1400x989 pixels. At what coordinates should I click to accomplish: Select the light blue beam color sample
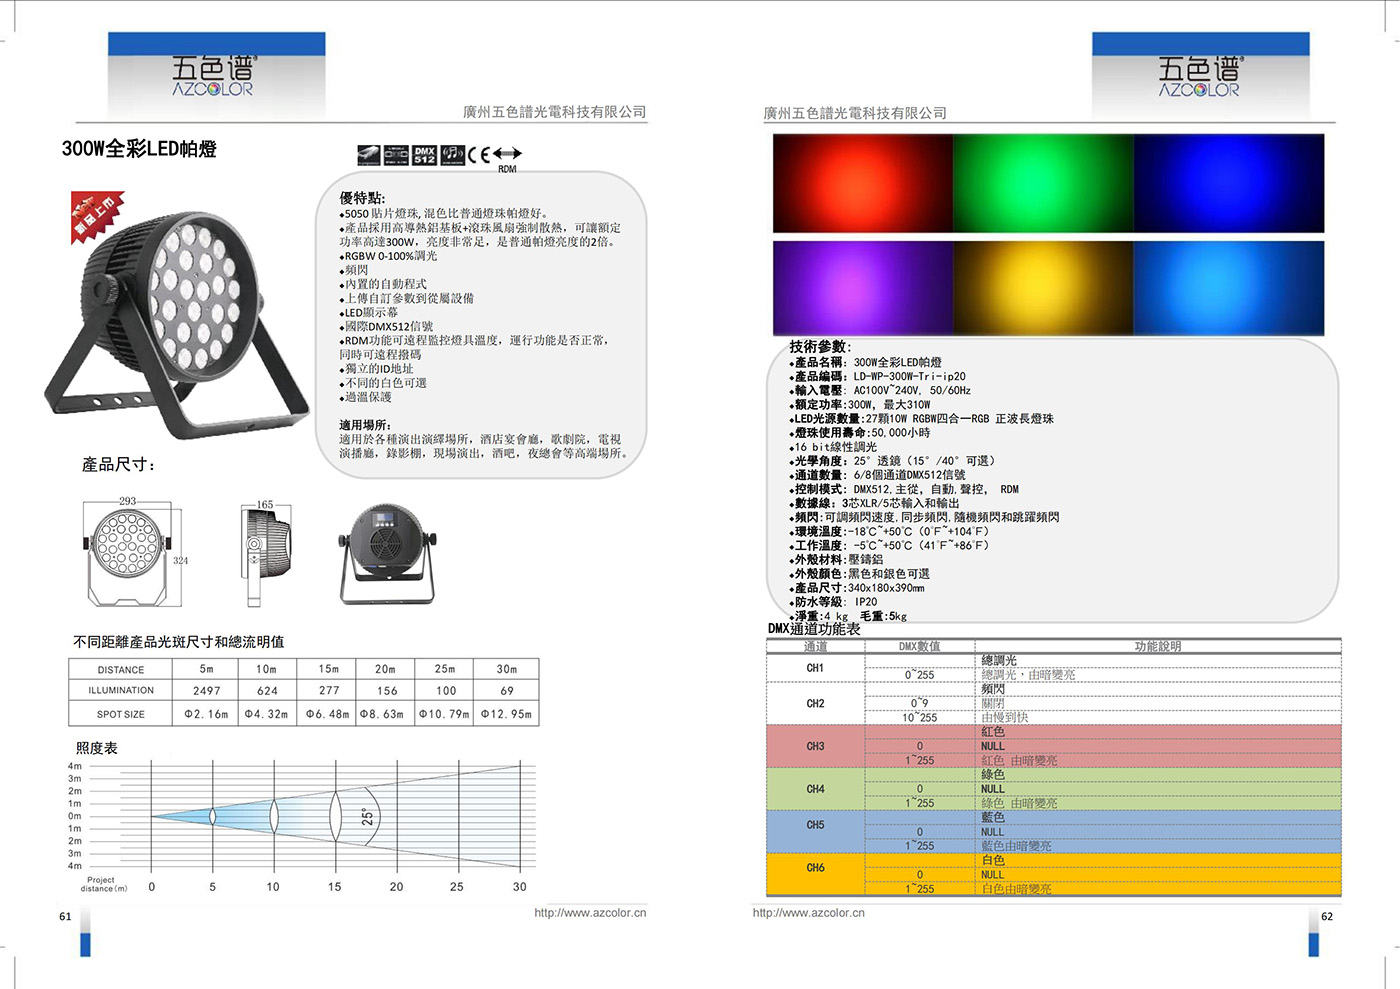1229,288
